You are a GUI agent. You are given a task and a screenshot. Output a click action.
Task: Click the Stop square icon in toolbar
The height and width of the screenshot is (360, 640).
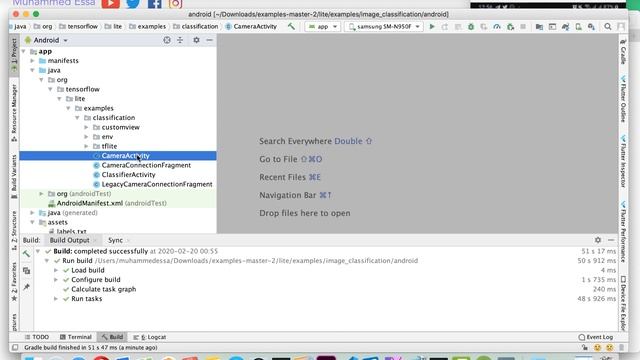[x=523, y=27]
